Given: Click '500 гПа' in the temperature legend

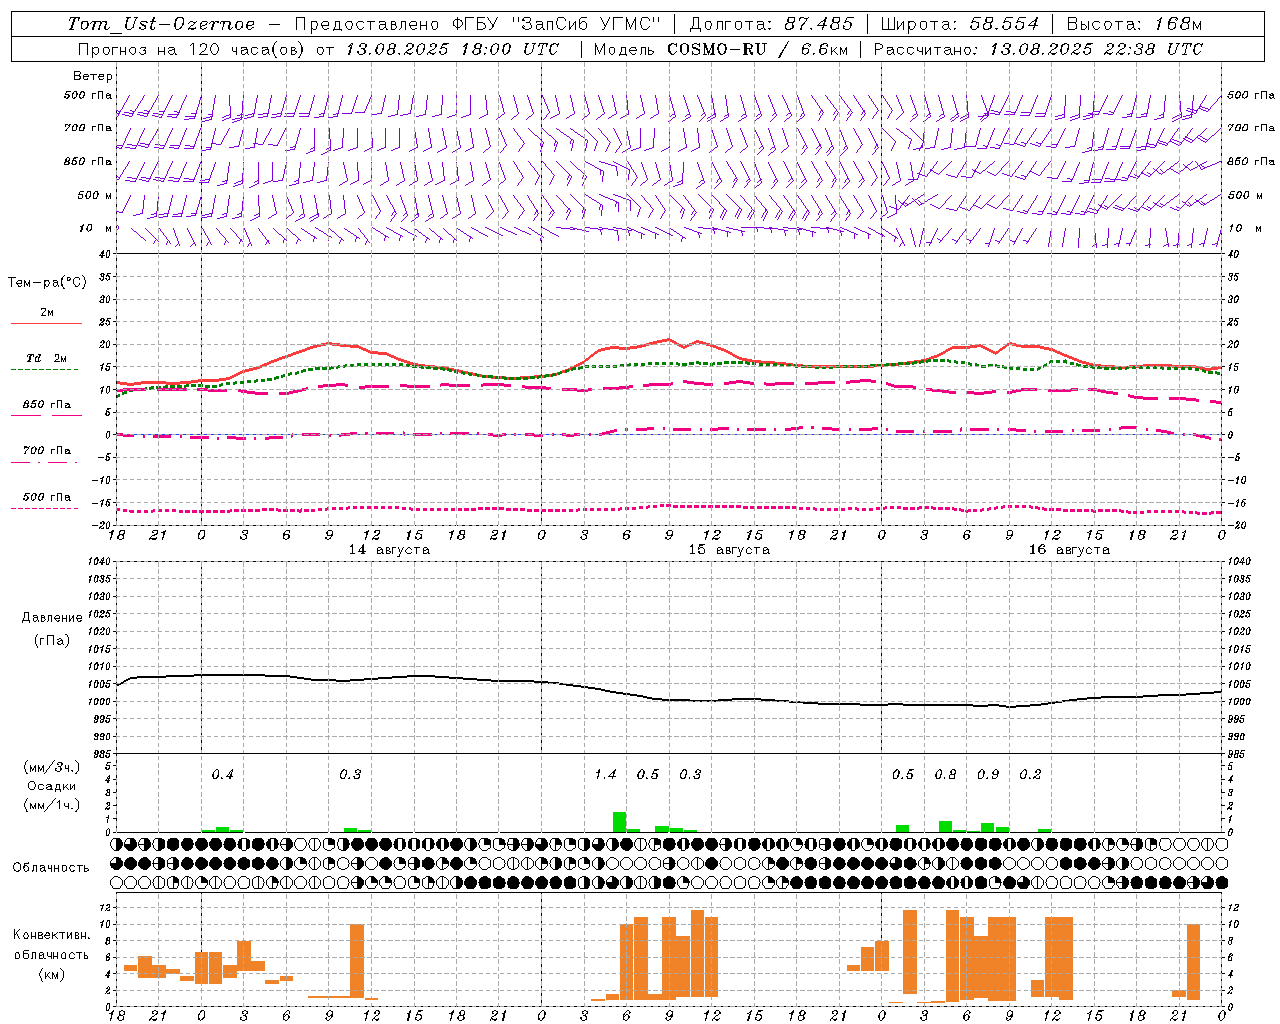Looking at the screenshot, I should pyautogui.click(x=47, y=497).
